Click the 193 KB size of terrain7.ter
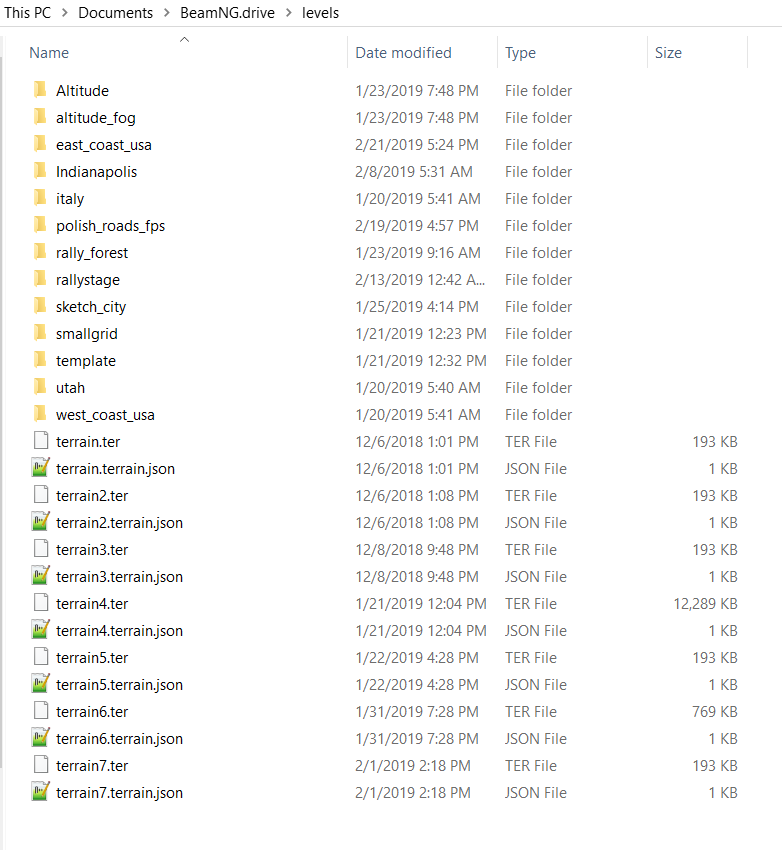782x850 pixels. point(715,765)
